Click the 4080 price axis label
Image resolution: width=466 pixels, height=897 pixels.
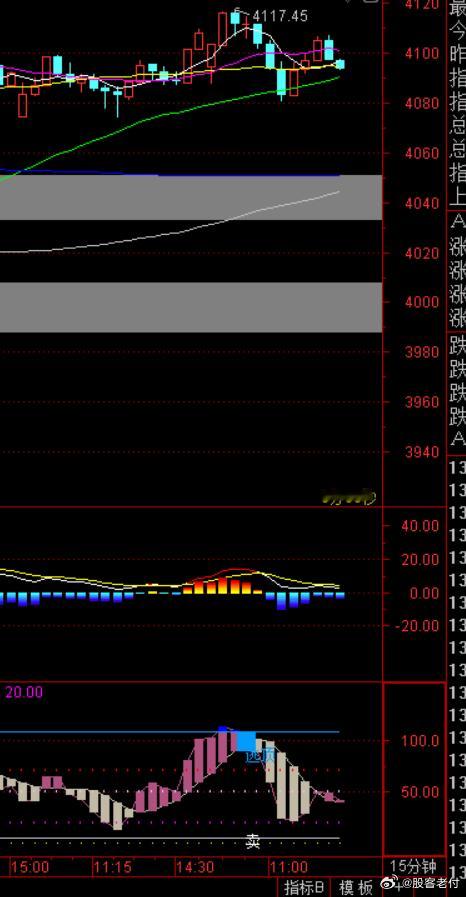[423, 104]
